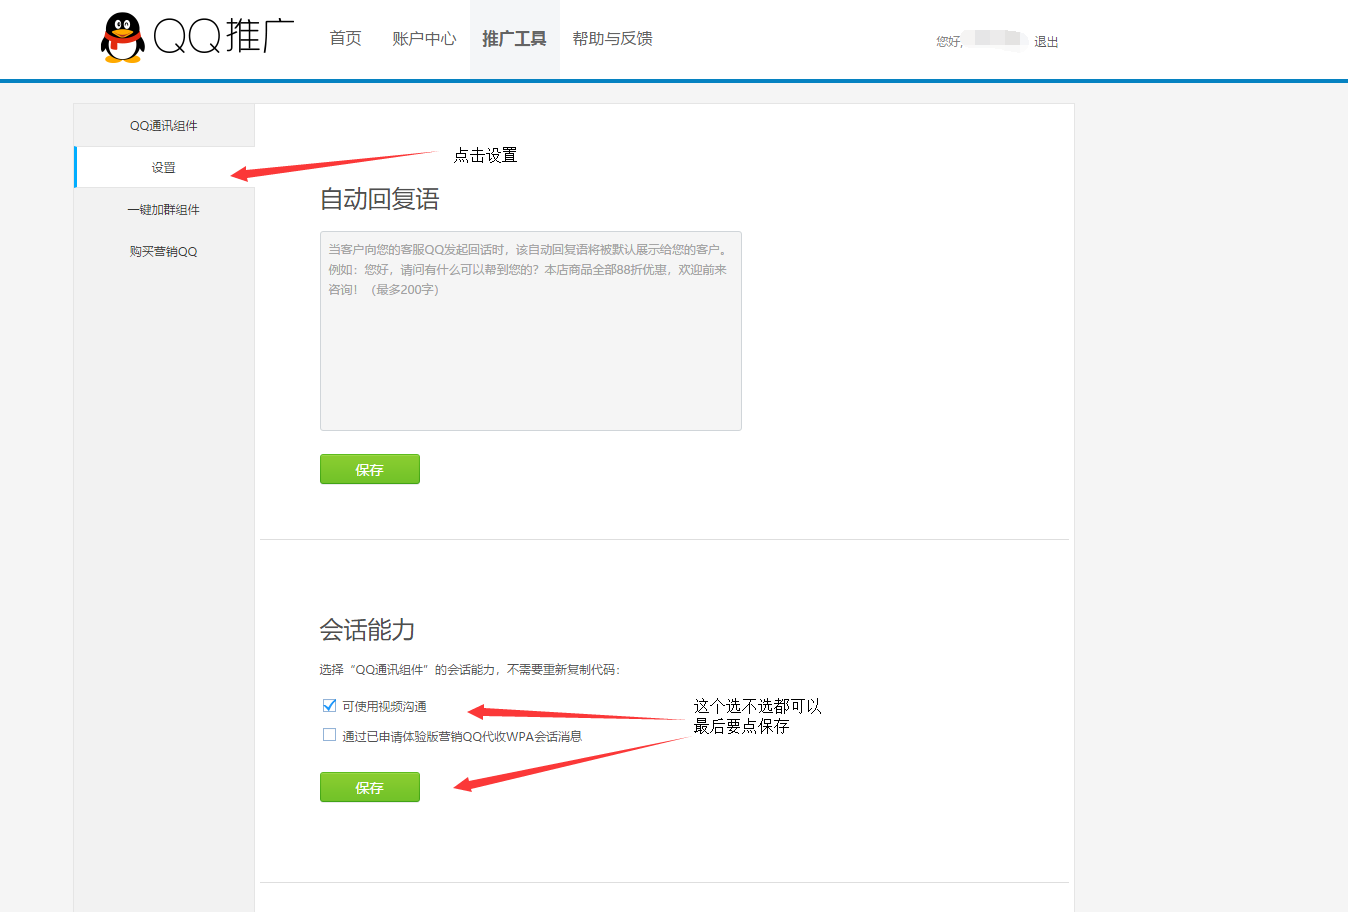Save the auto-reply message with 保存
1348x912 pixels.
tap(369, 469)
